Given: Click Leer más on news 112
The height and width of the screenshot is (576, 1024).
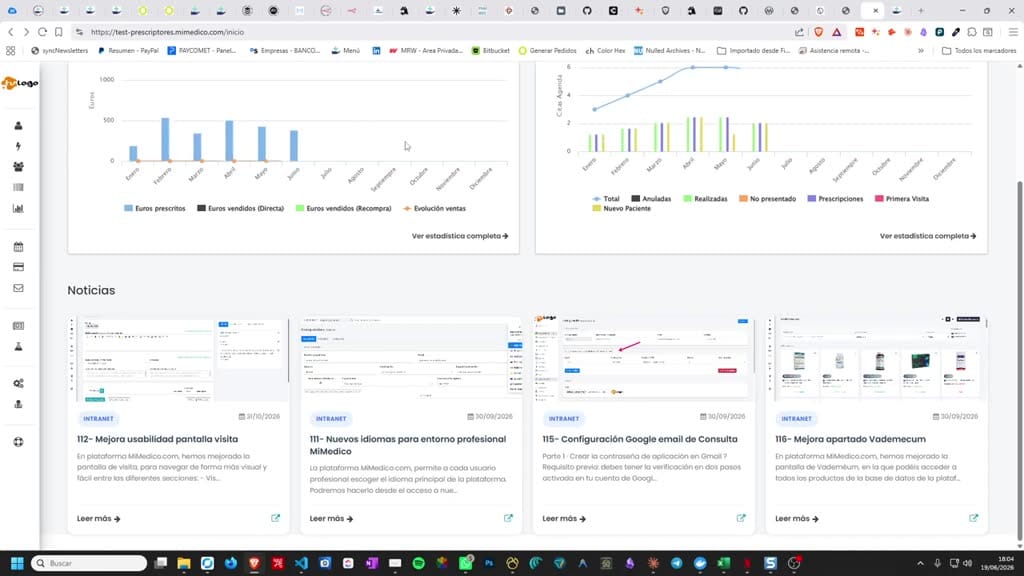Looking at the screenshot, I should [x=99, y=519].
